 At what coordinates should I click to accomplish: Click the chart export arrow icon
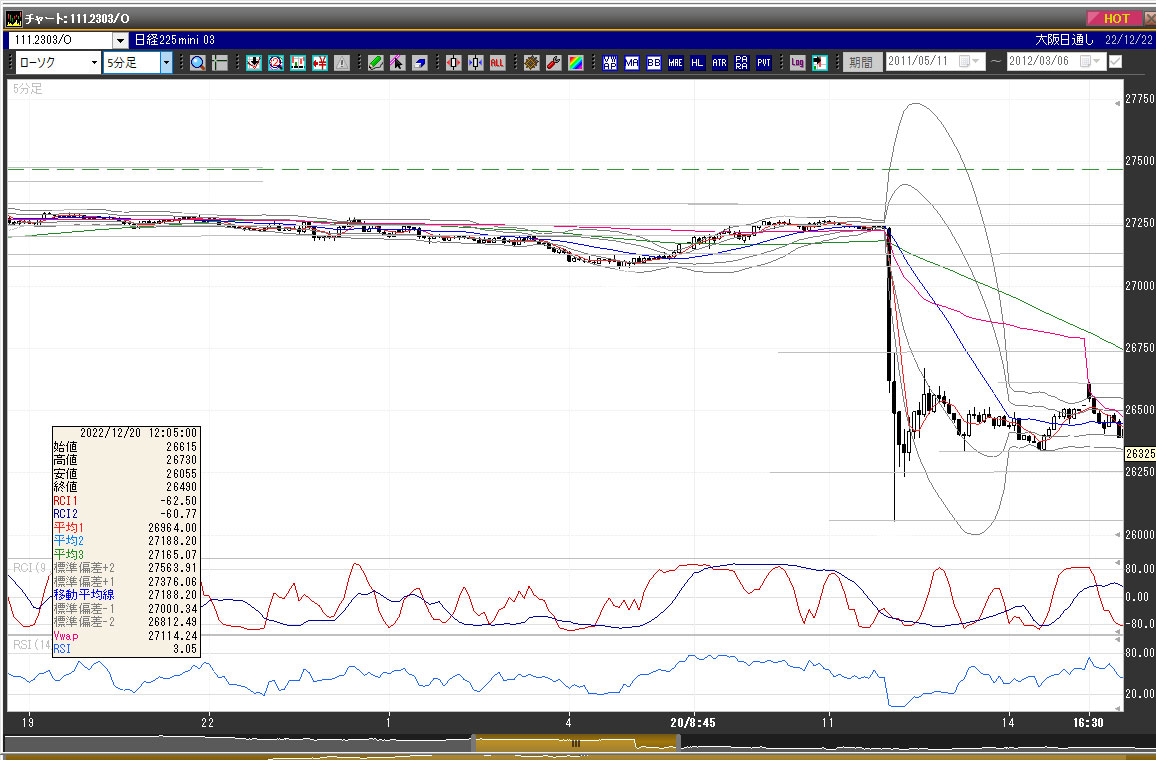tap(820, 63)
